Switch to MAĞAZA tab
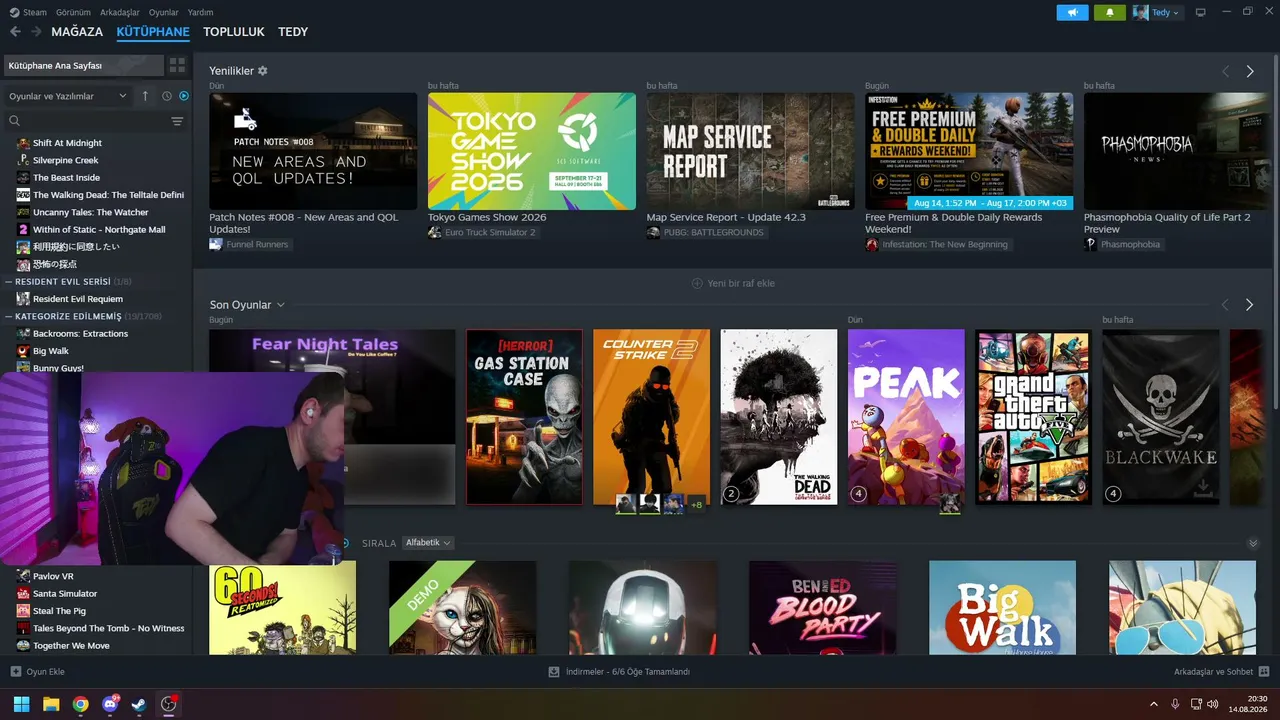The image size is (1280, 720). 77,32
